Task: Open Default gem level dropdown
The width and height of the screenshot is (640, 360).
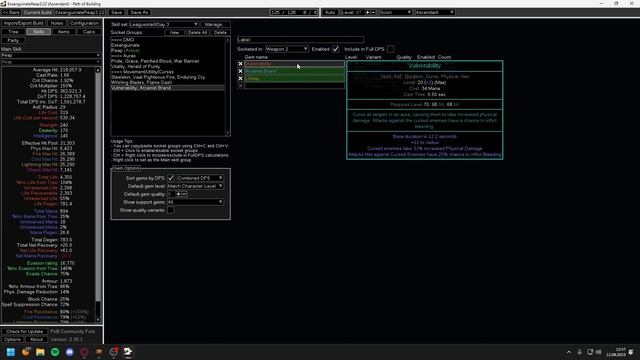Action: point(195,186)
